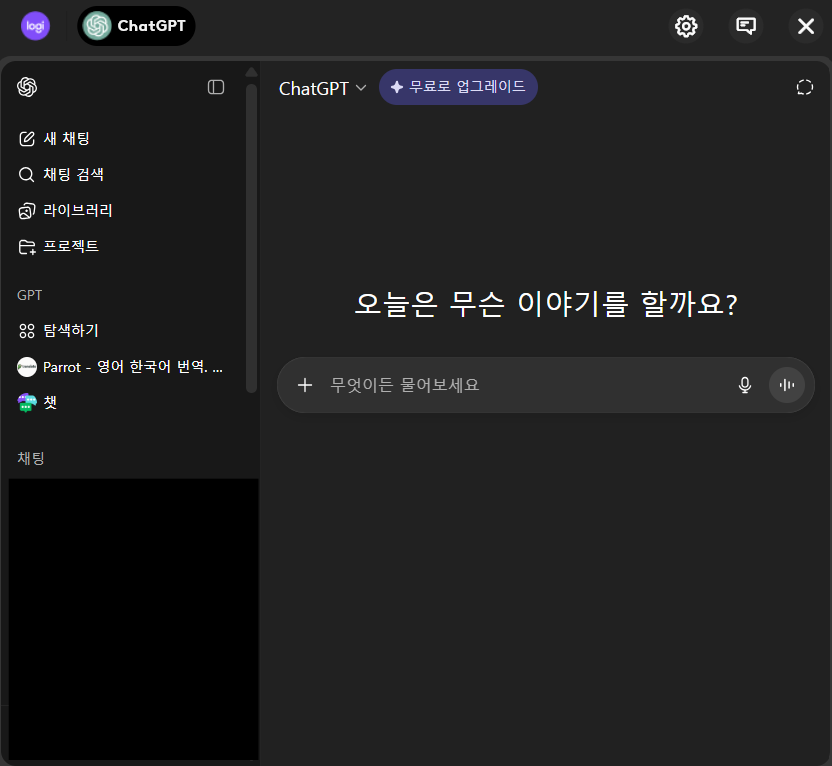Screen dimensions: 832x766
Task: Click explore GPTs (탐색하기)
Action: (70, 331)
